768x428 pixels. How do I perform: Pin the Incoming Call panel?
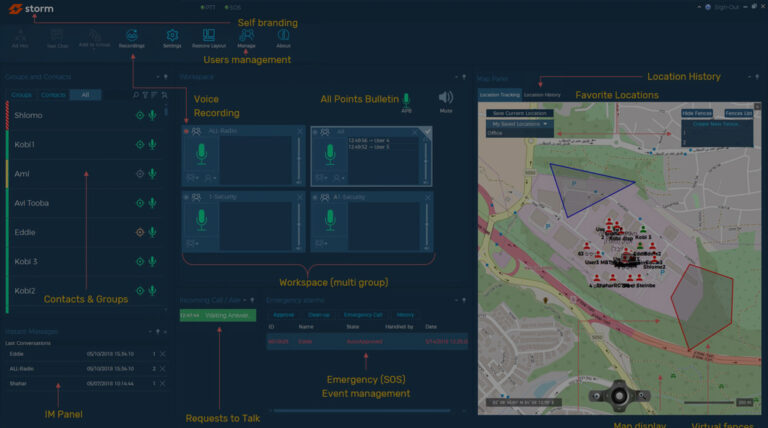[x=252, y=300]
